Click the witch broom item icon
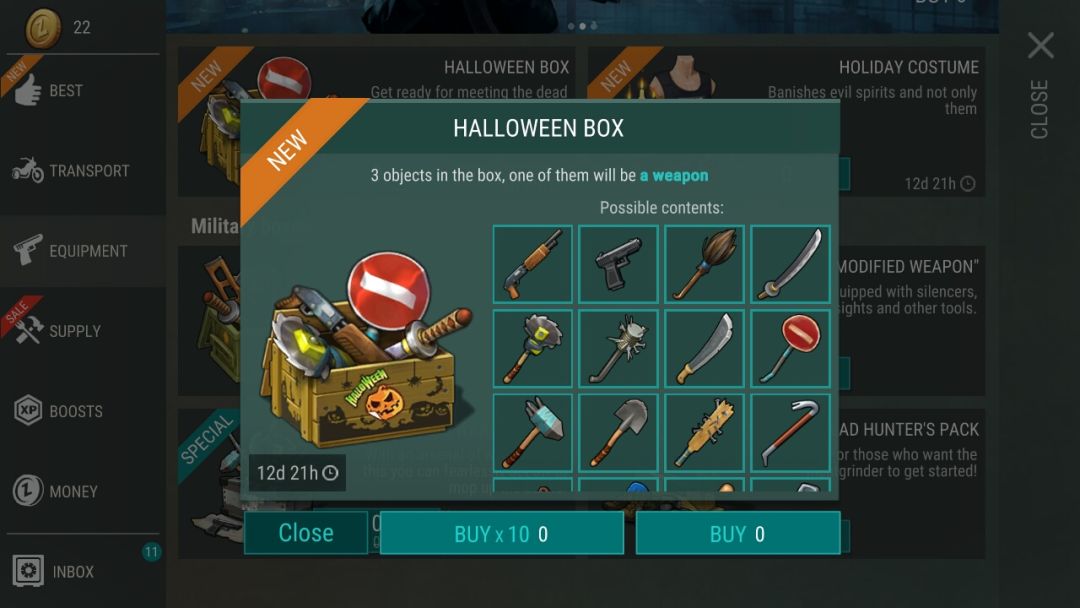Image resolution: width=1080 pixels, height=608 pixels. click(705, 264)
